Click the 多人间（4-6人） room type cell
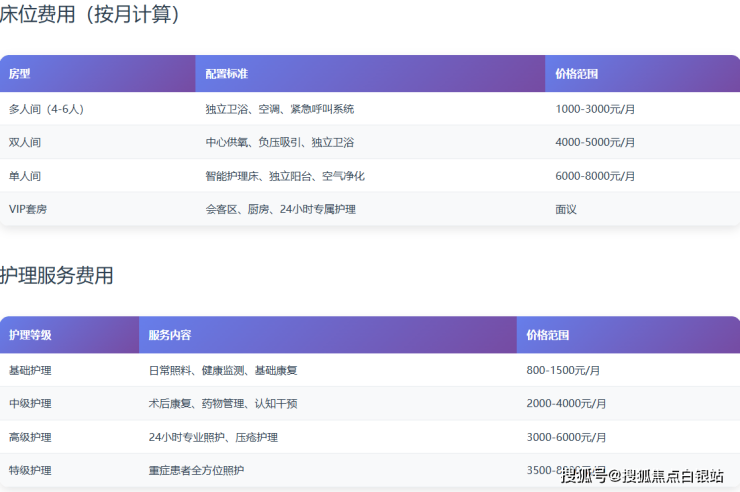Viewport: 740px width, 492px height. 46,109
